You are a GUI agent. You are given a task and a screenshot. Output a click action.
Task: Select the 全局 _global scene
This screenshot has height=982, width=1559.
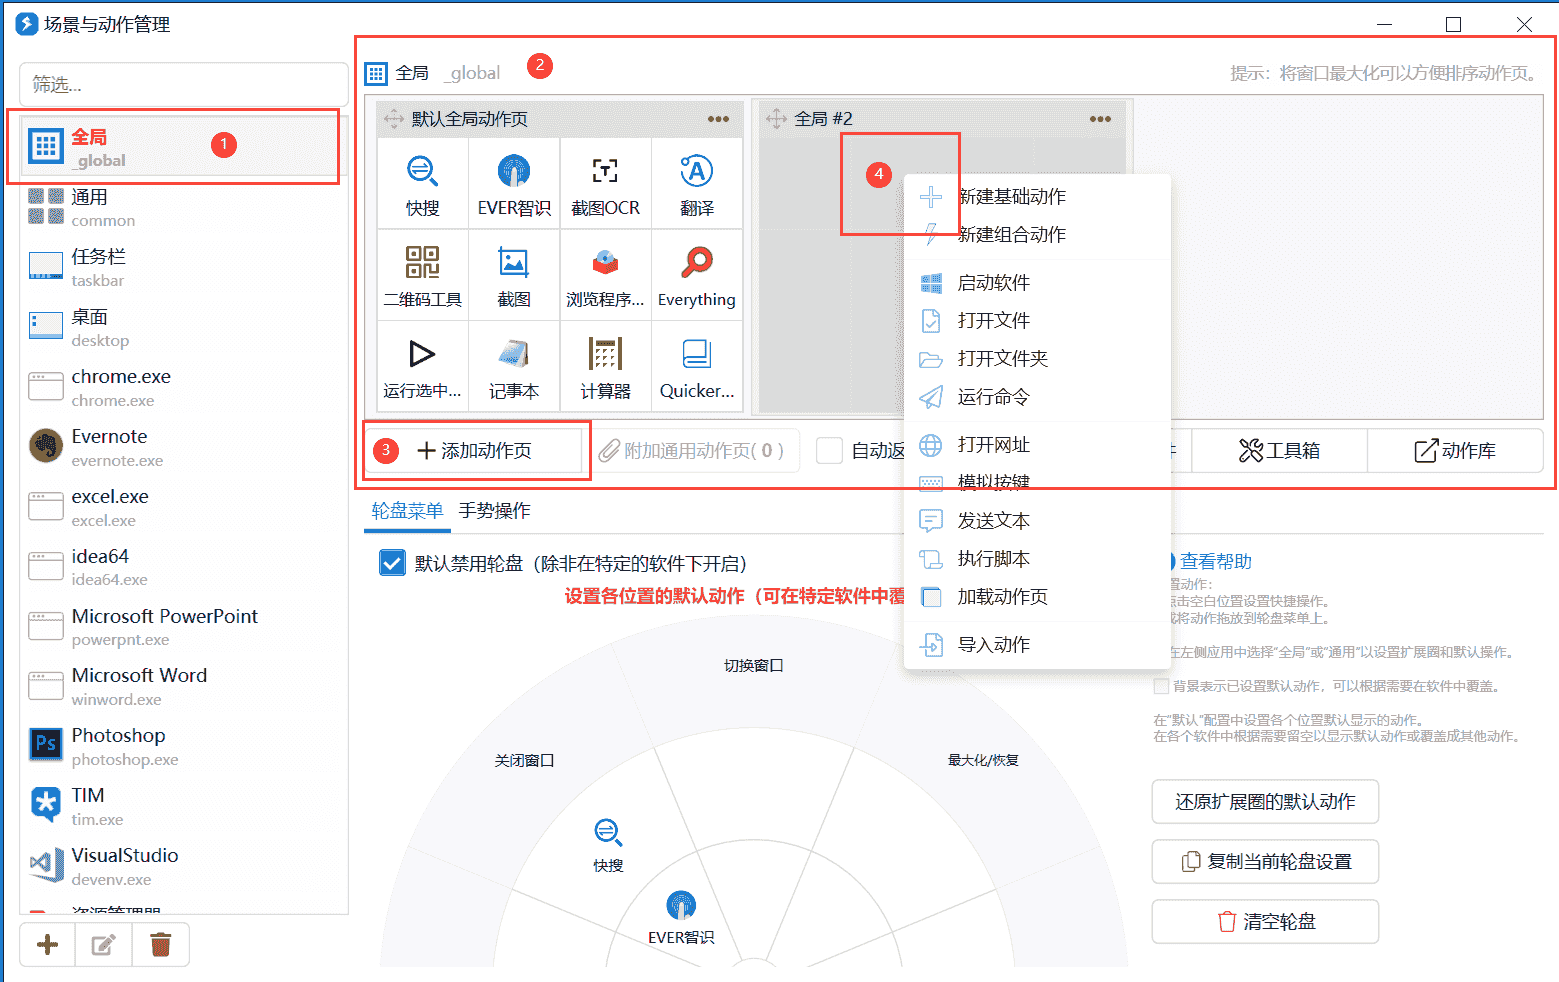[182, 147]
